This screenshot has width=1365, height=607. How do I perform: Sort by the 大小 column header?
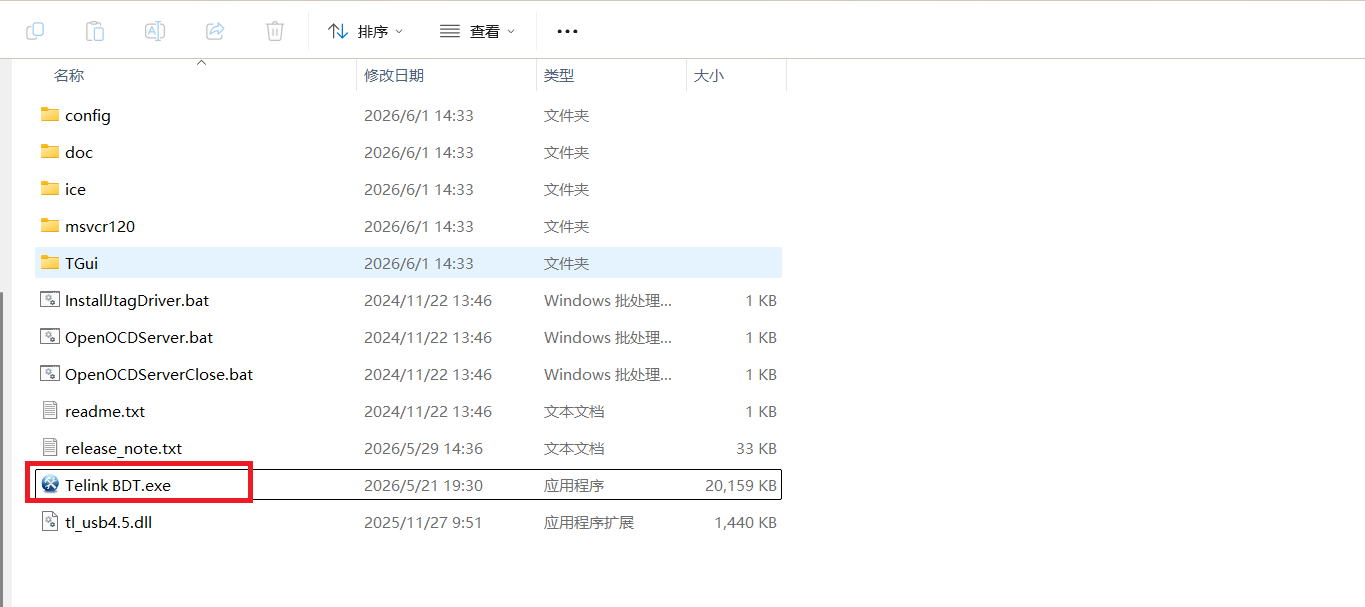click(x=709, y=76)
